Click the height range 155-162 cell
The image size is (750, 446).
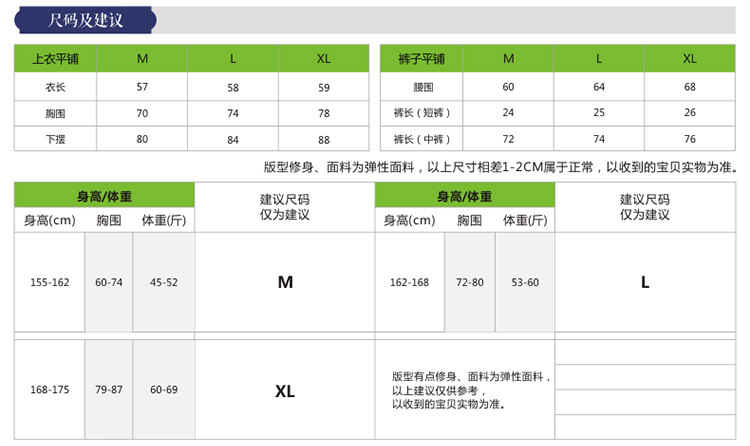pos(50,282)
